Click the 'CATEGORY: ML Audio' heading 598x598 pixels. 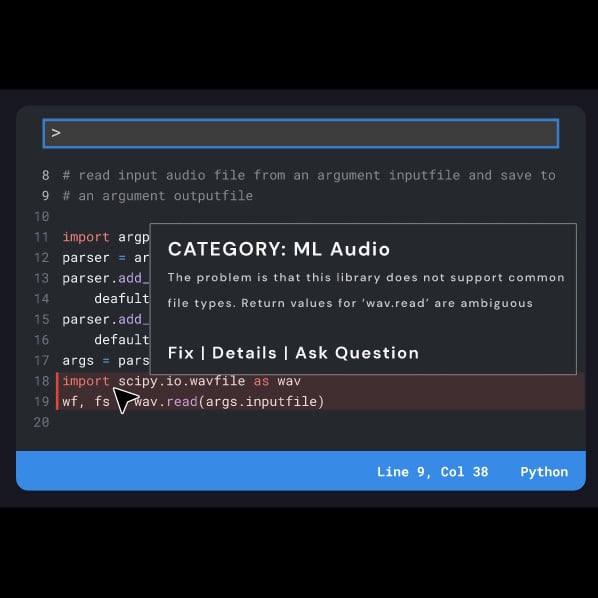coord(279,249)
